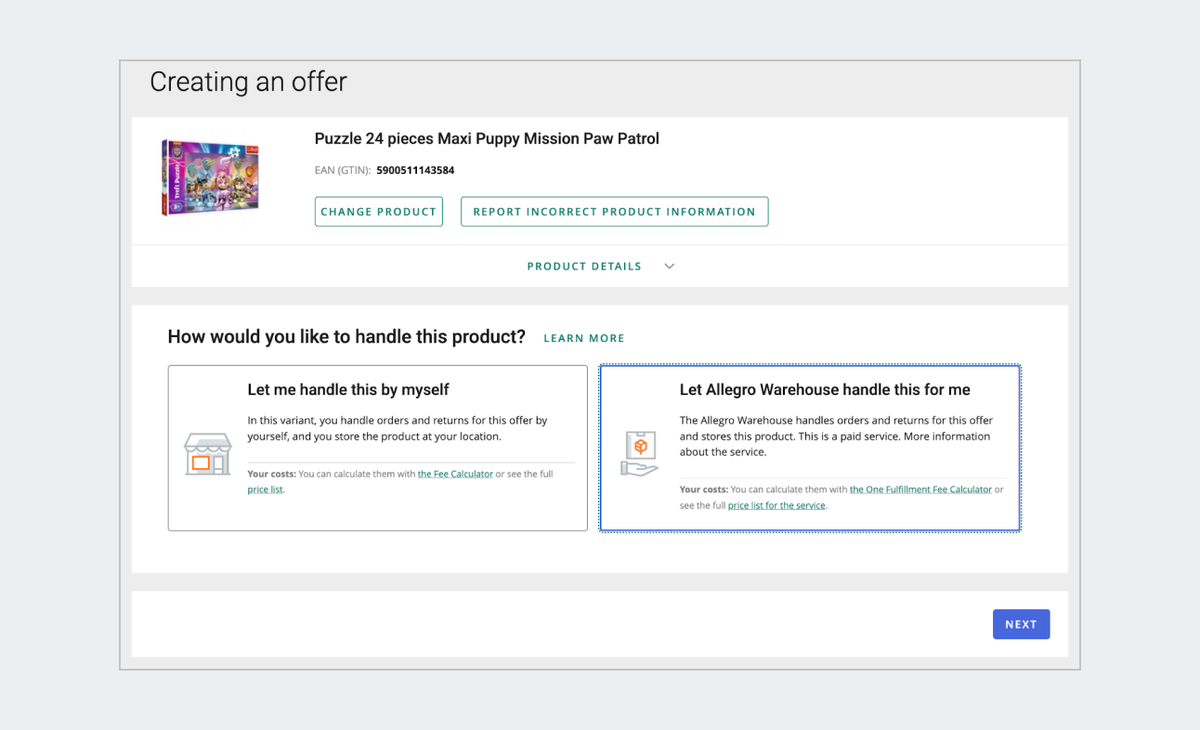This screenshot has width=1200, height=730.
Task: Click the Allegro Warehouse service description text
Action: [834, 436]
